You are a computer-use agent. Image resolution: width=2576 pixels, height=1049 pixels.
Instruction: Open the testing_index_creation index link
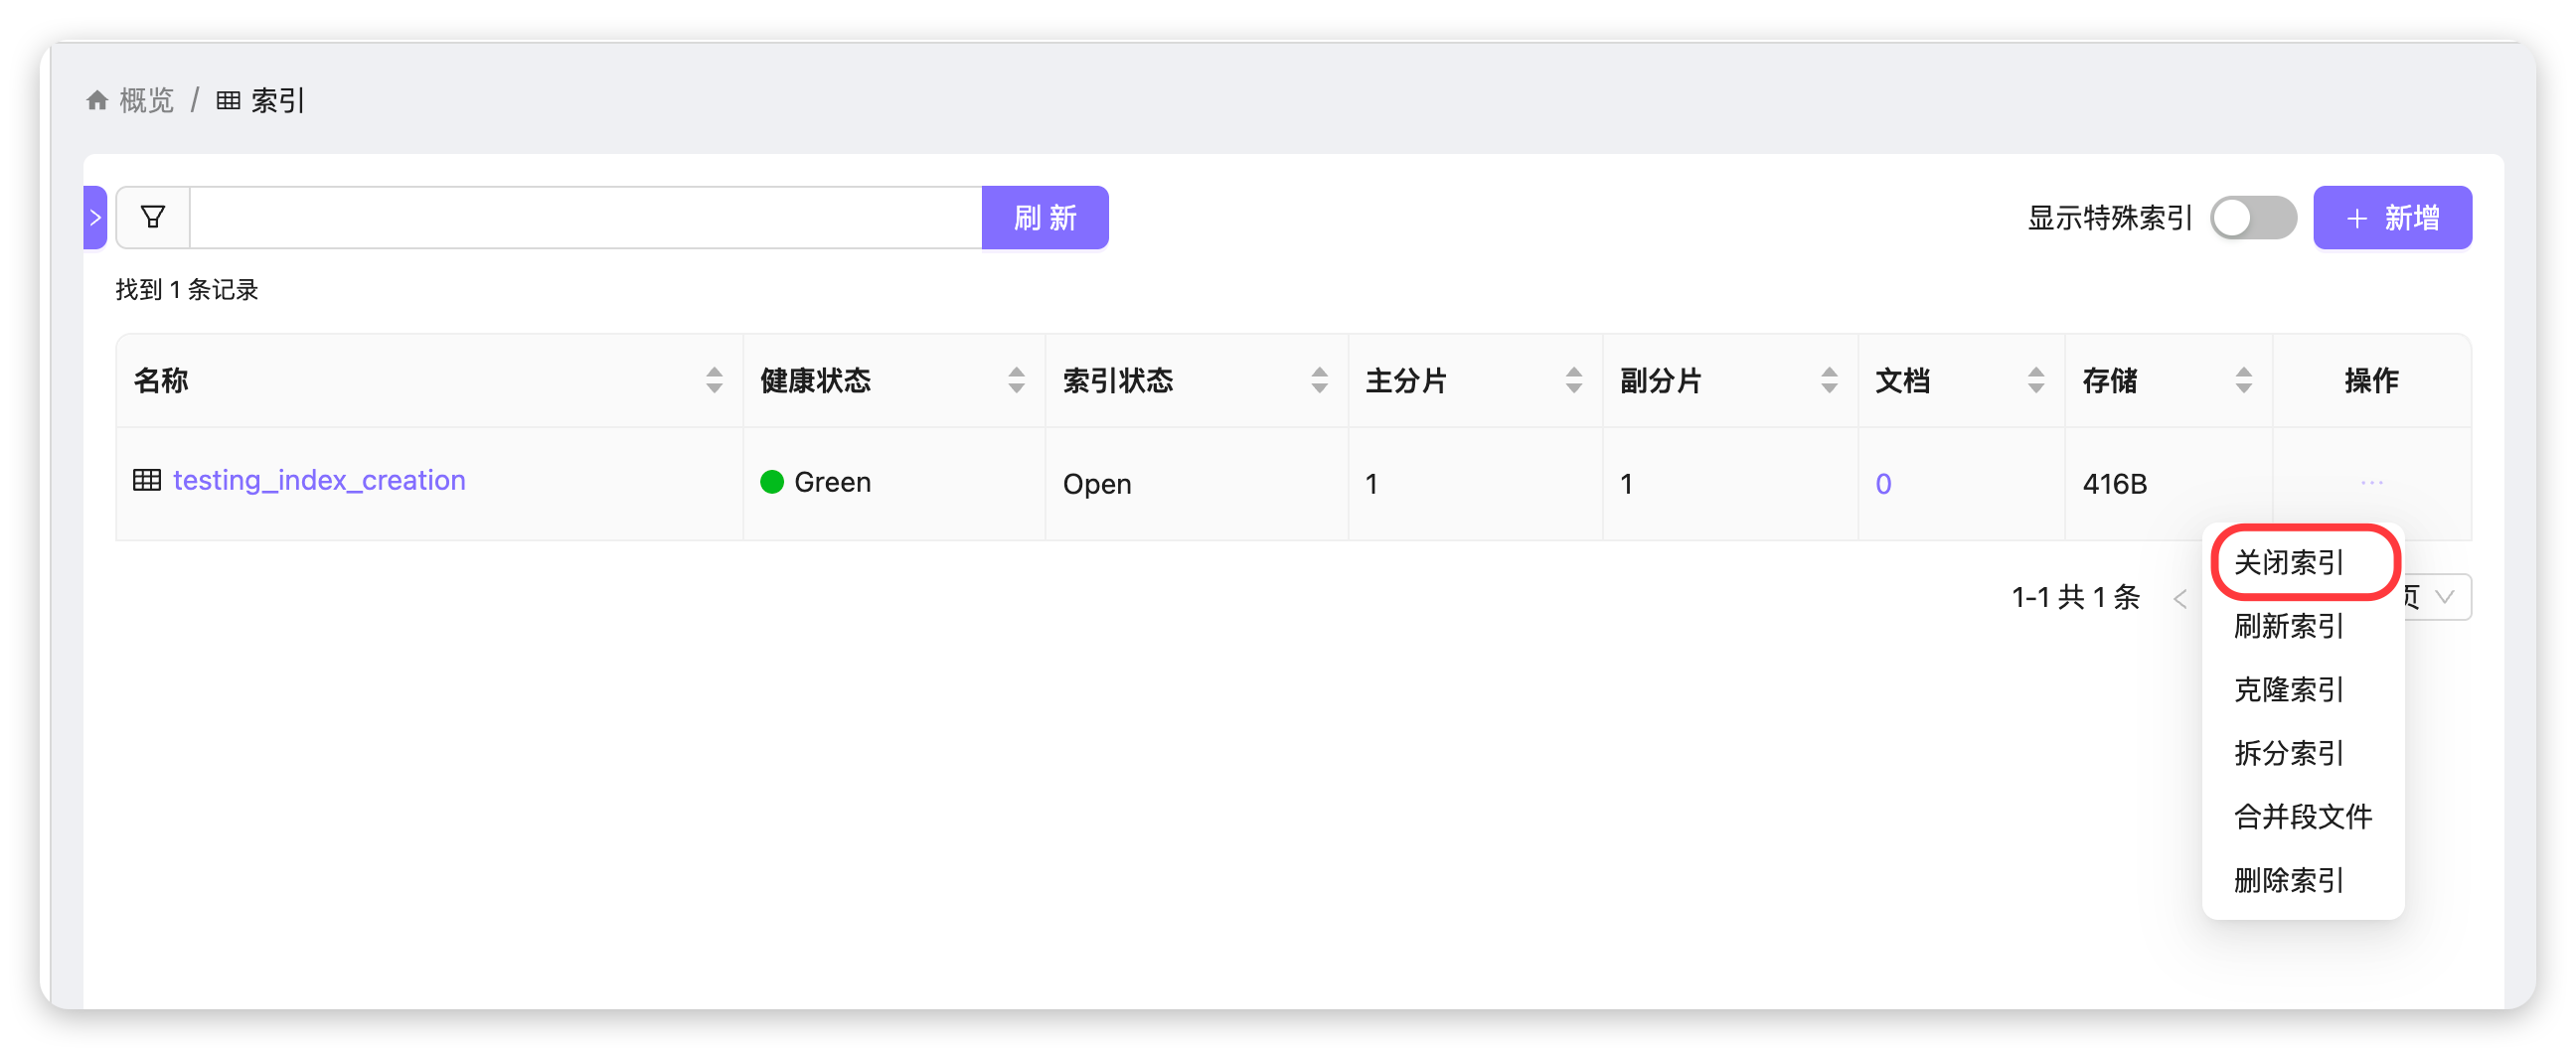(319, 480)
